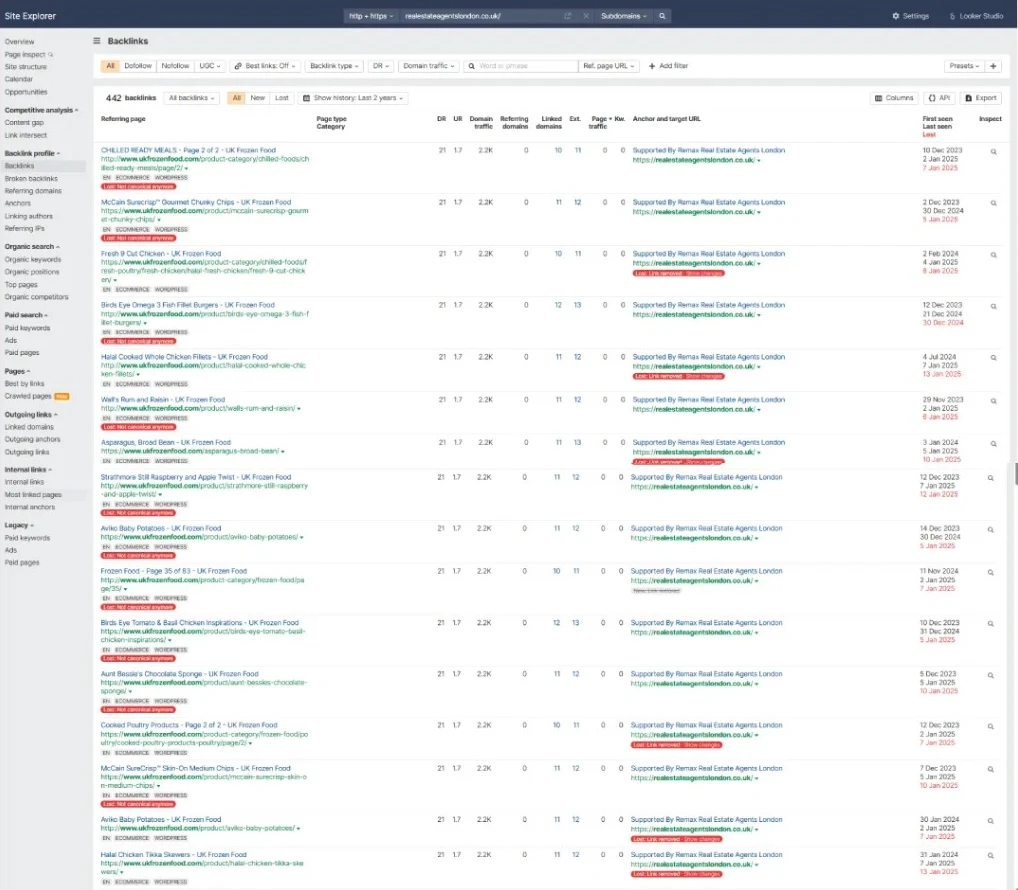Show only Lost backlinks

282,98
